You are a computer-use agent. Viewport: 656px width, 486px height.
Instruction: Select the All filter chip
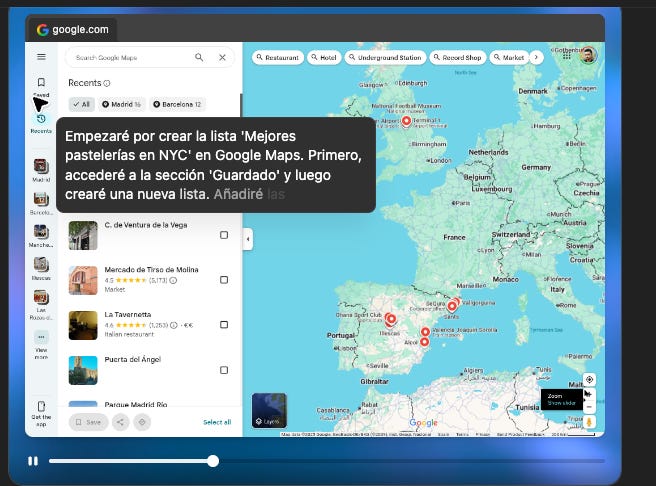pos(82,104)
